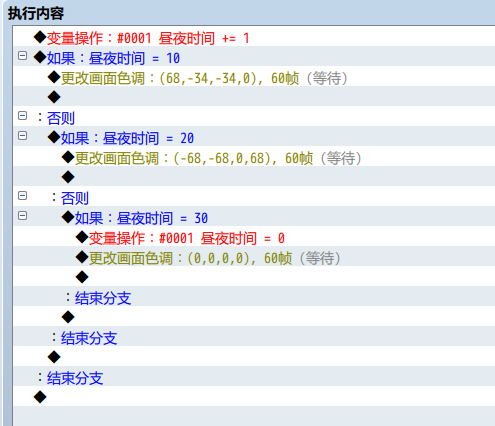
Task: Collapse the 如果:昼夜时间 = 20 branch
Action: (22, 136)
